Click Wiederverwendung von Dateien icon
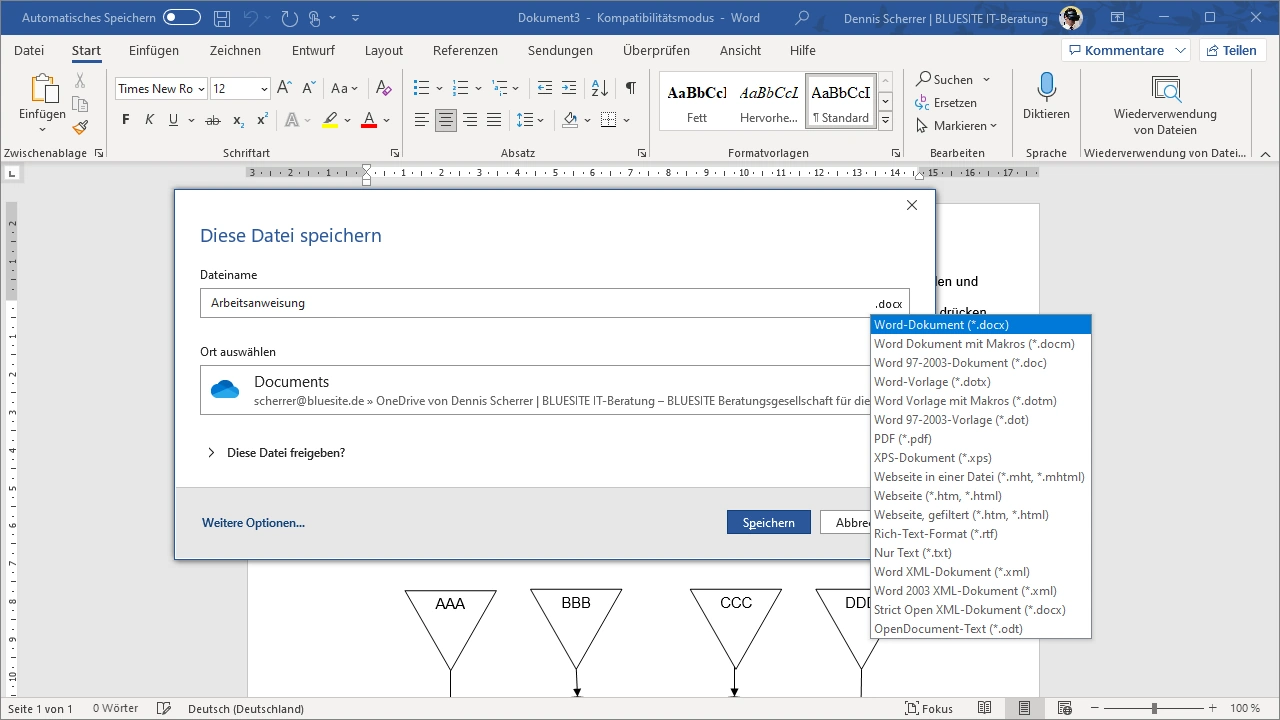Viewport: 1280px width, 720px height. click(1165, 89)
